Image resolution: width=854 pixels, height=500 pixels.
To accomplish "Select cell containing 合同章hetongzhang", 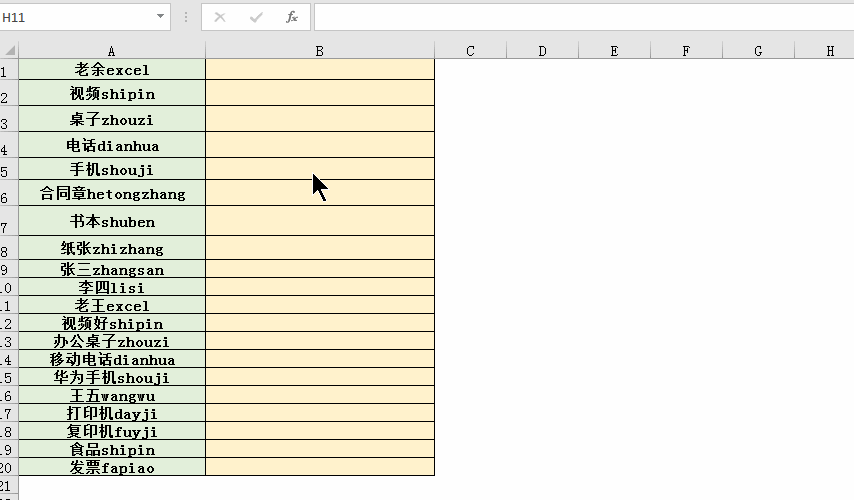I will click(112, 193).
